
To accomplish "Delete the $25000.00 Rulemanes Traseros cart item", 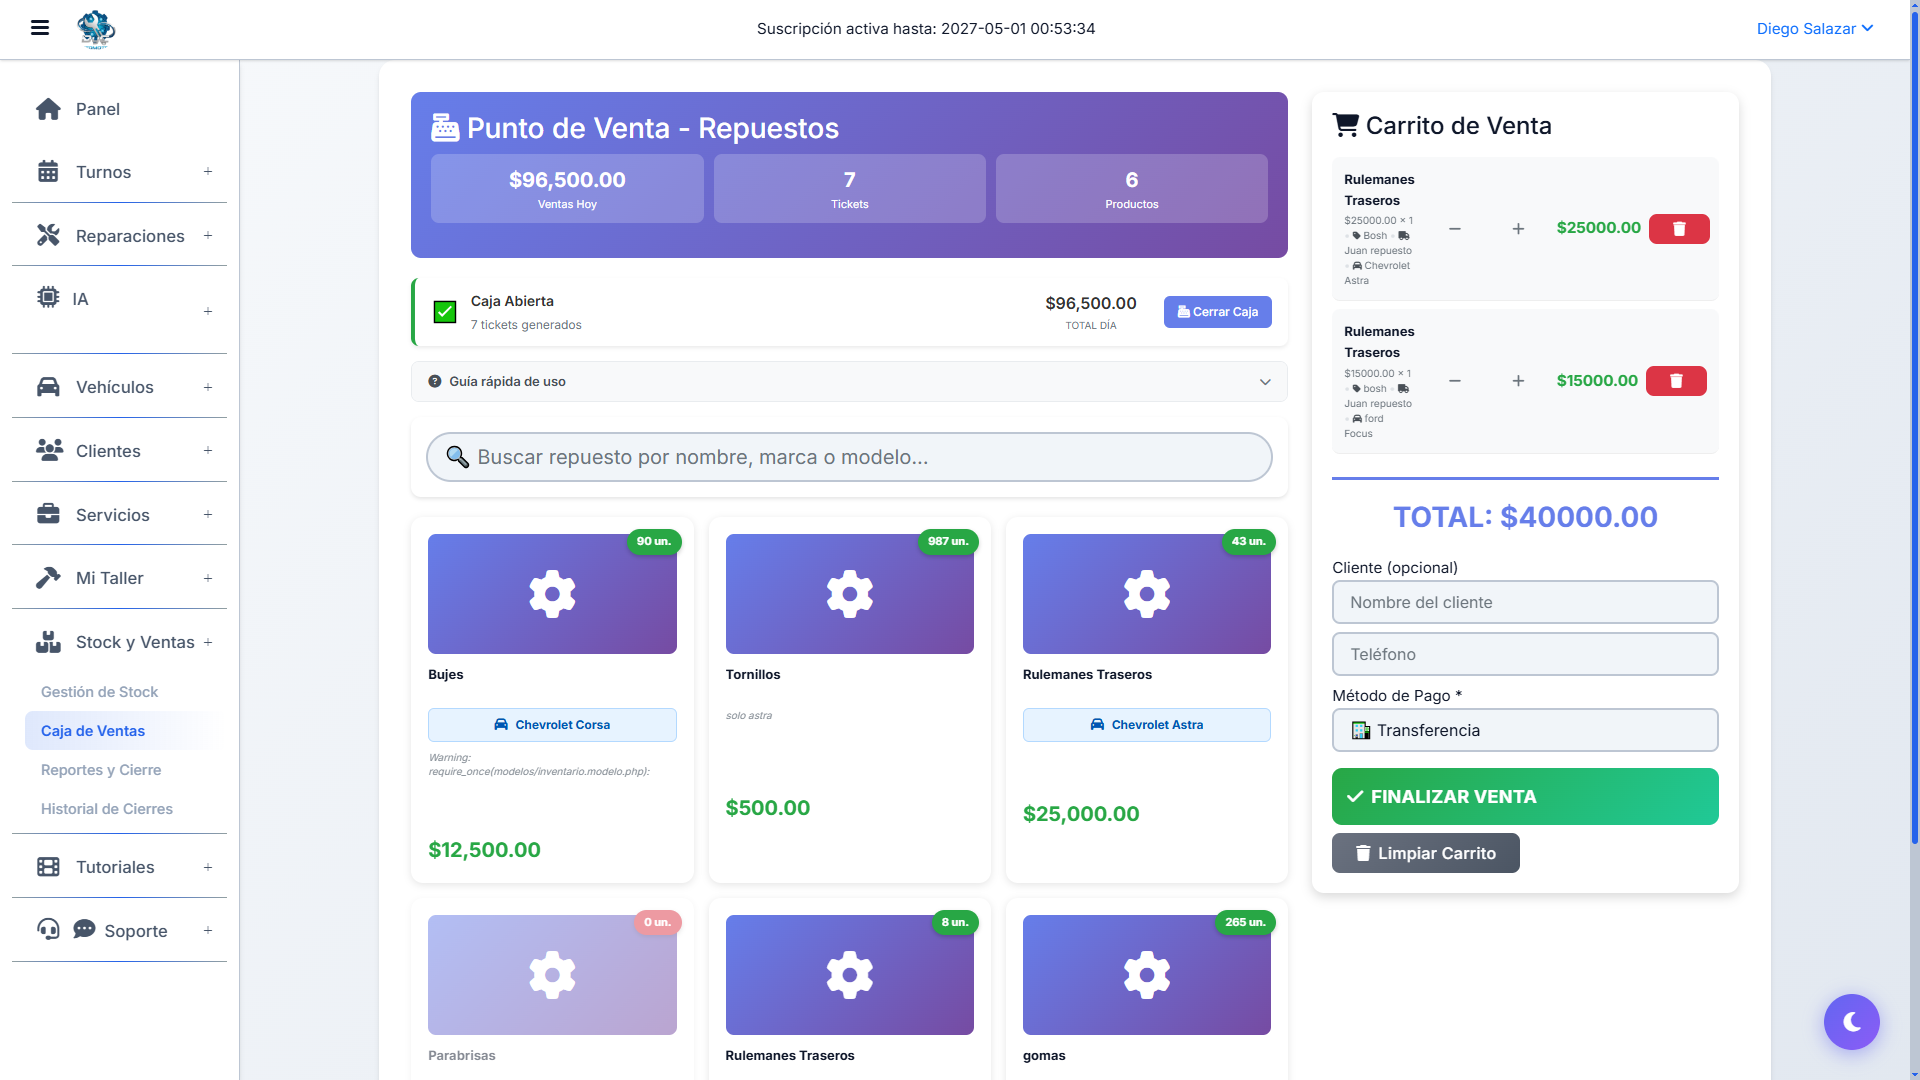I will tap(1678, 229).
